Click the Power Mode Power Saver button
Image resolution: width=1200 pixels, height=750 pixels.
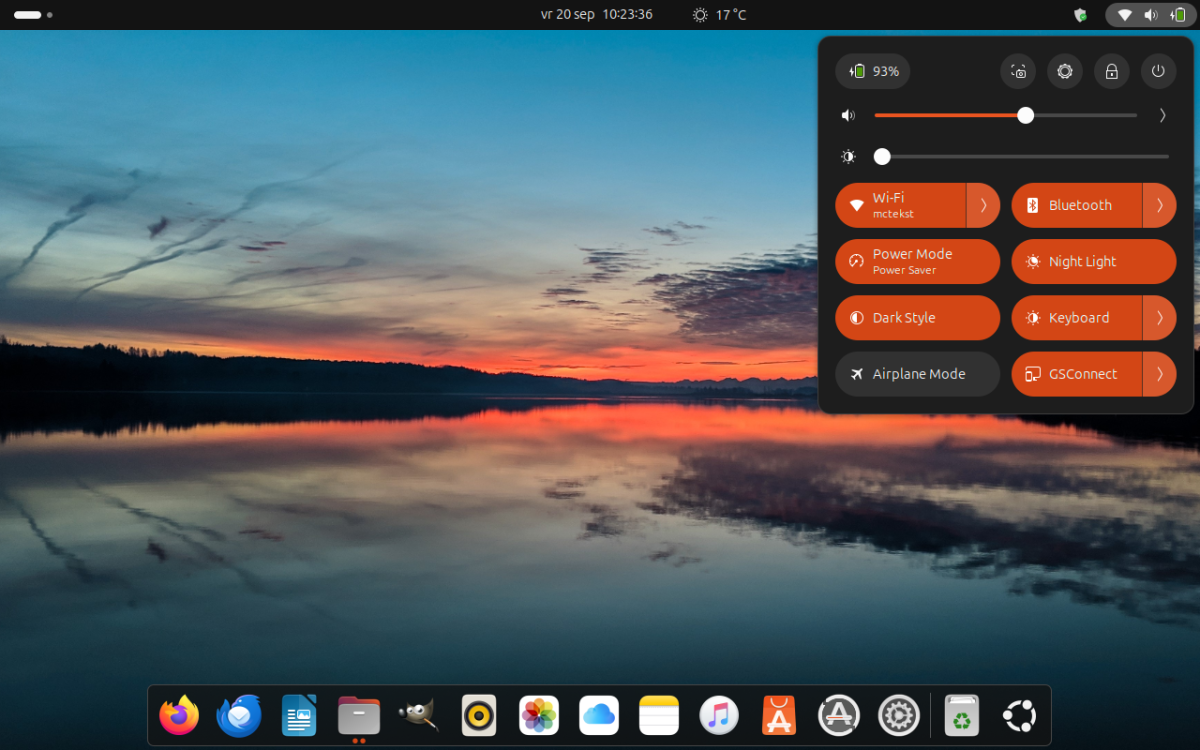pyautogui.click(x=917, y=262)
